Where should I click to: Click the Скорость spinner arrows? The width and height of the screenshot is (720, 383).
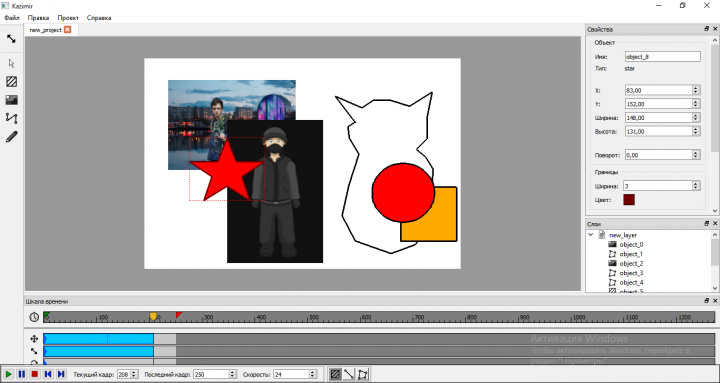[312, 374]
